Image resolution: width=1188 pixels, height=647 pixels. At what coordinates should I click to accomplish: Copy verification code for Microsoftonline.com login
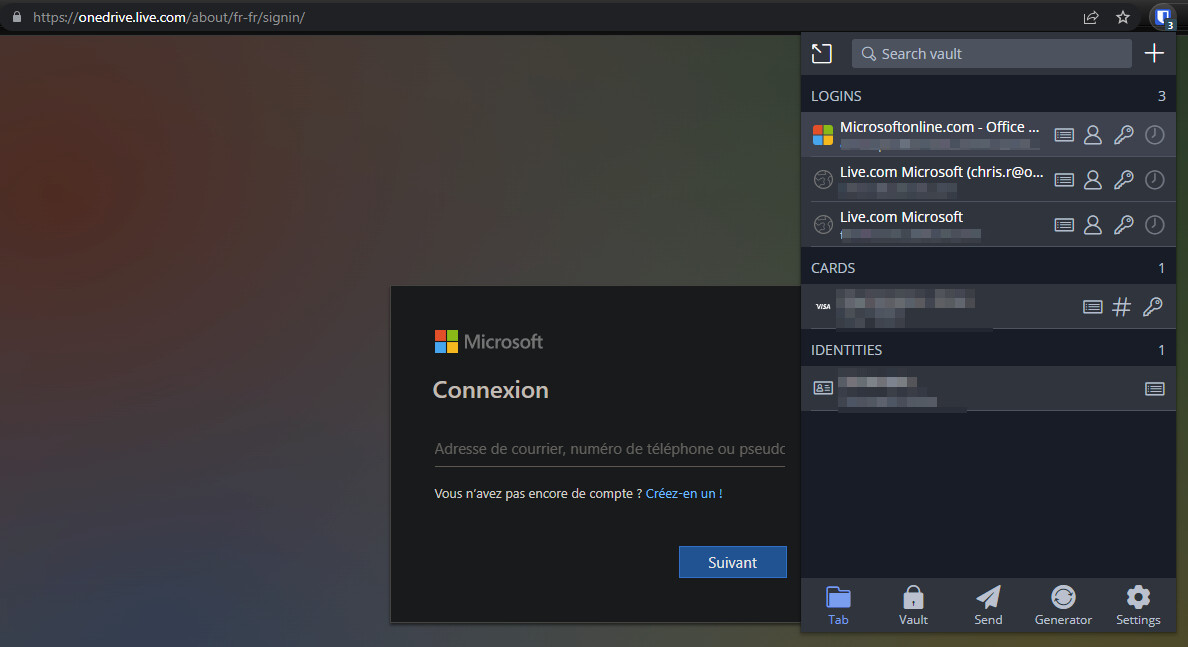coord(1155,134)
